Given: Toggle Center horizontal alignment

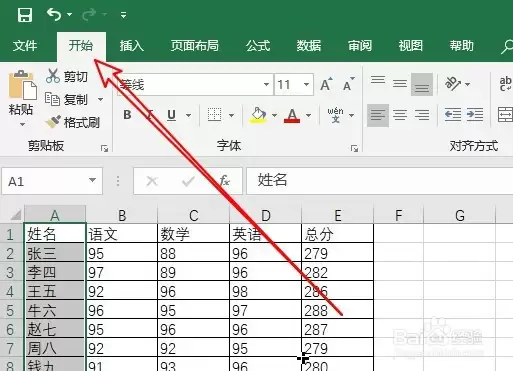Looking at the screenshot, I should (400, 115).
